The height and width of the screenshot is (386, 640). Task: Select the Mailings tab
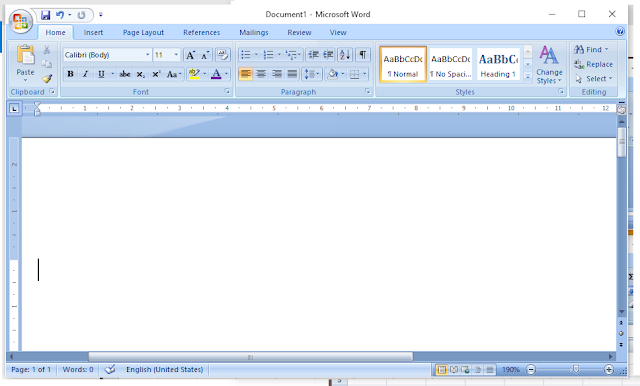tap(253, 33)
